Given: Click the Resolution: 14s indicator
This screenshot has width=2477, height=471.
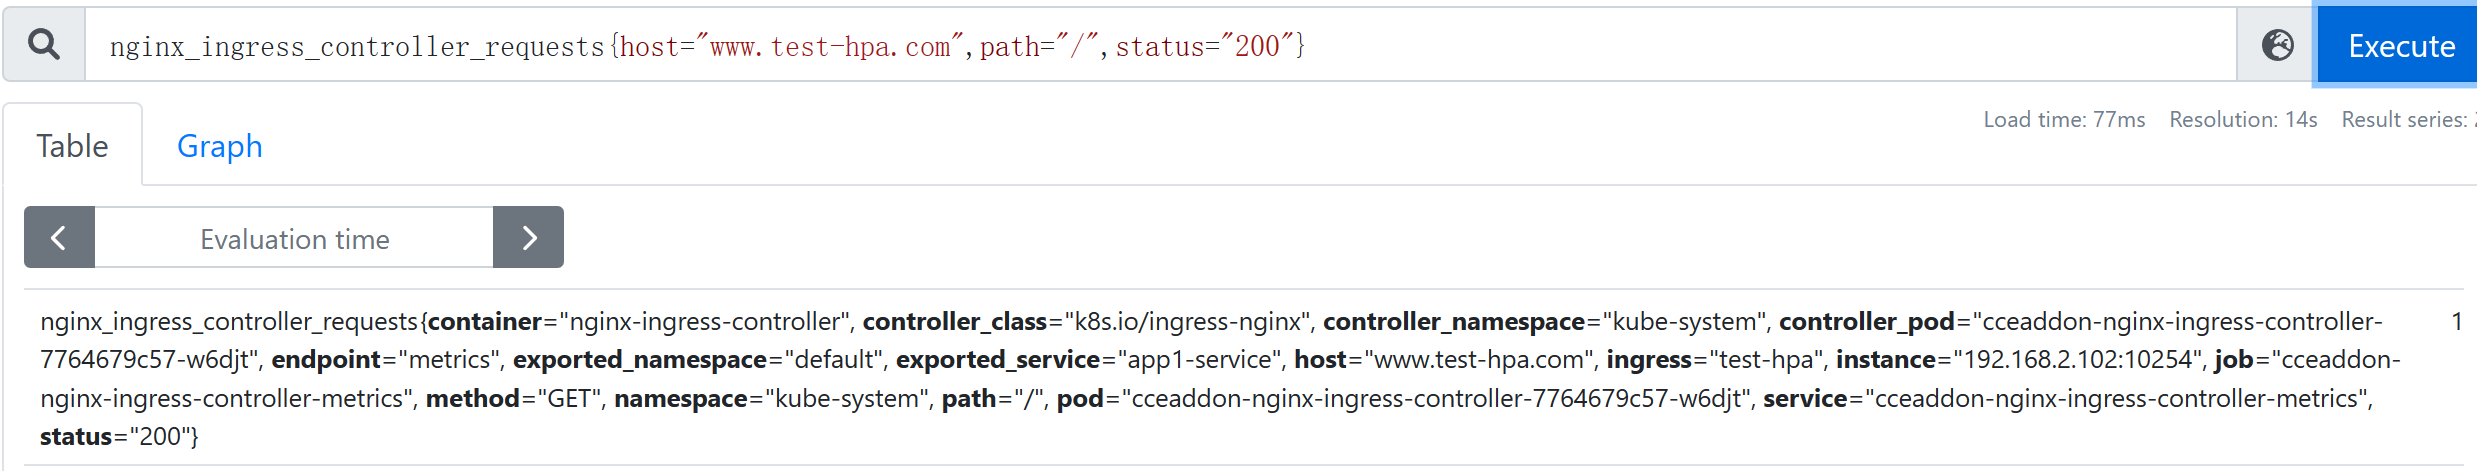Looking at the screenshot, I should [x=2242, y=120].
